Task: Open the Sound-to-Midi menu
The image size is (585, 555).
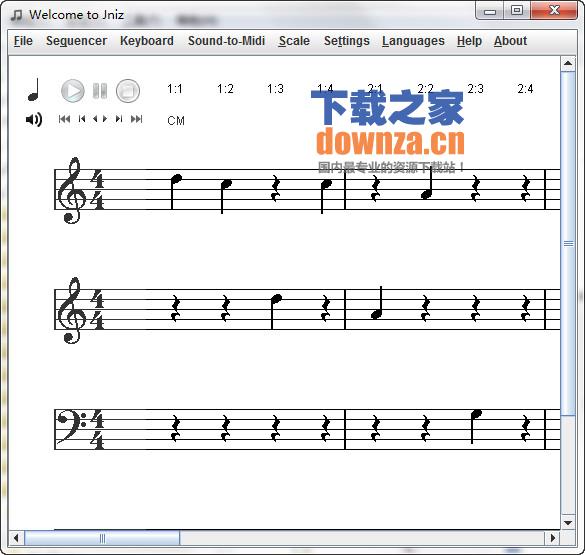Action: [226, 41]
